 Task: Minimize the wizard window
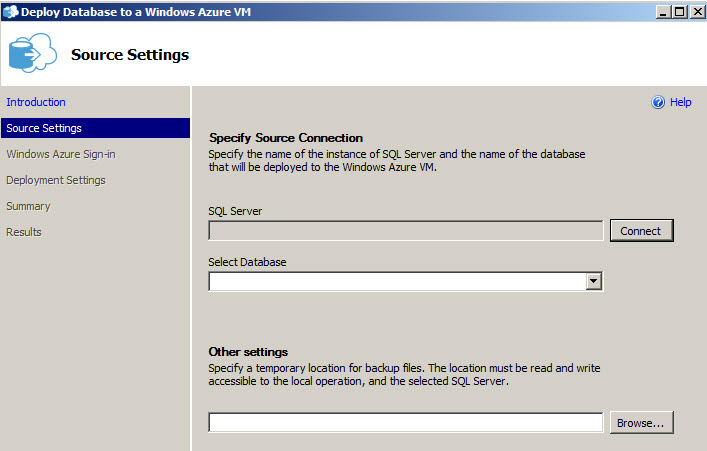click(x=662, y=12)
